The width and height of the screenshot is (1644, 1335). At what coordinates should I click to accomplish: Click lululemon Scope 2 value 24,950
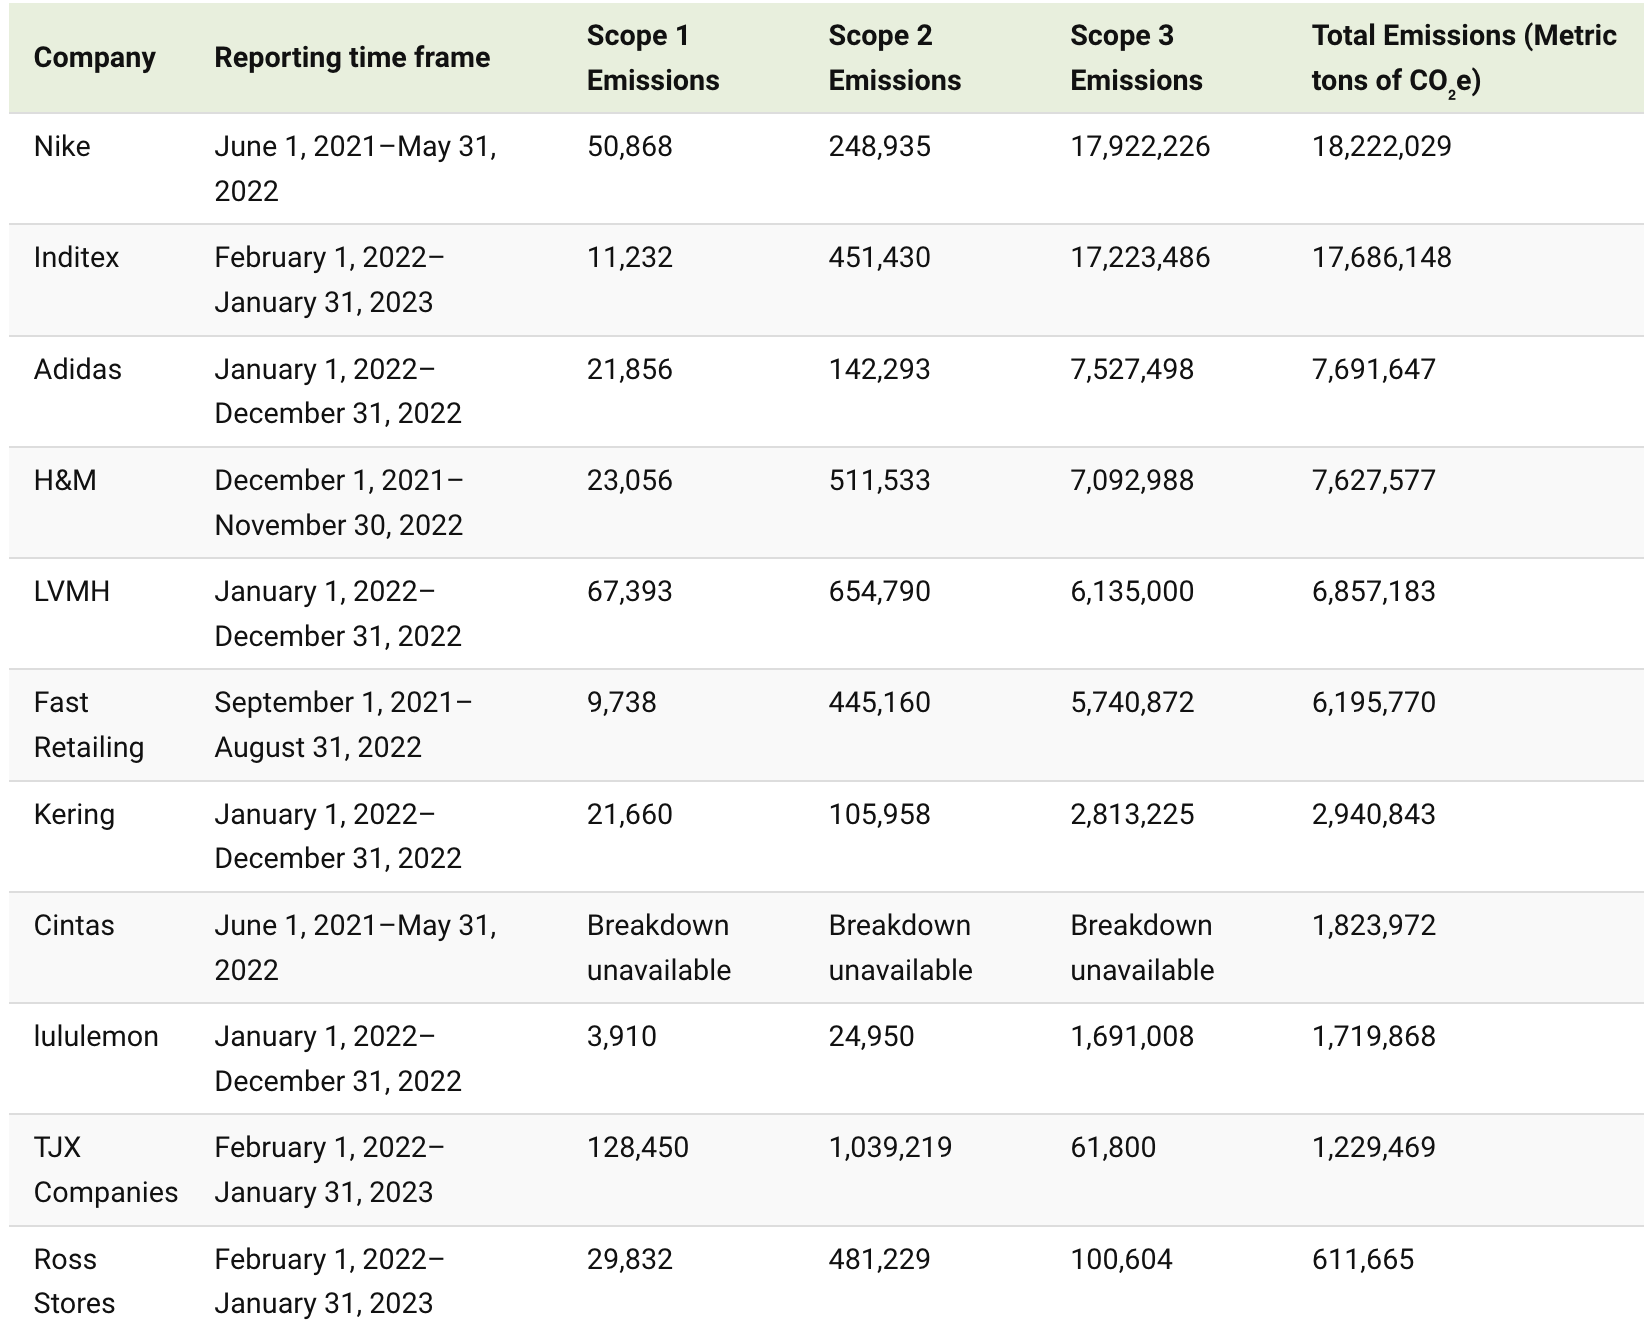coord(871,1037)
